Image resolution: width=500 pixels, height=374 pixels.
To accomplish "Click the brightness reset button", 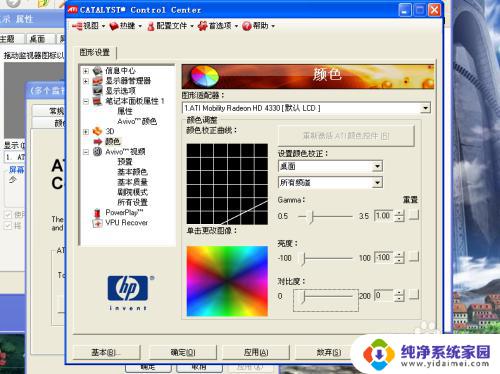I will 414,257.
